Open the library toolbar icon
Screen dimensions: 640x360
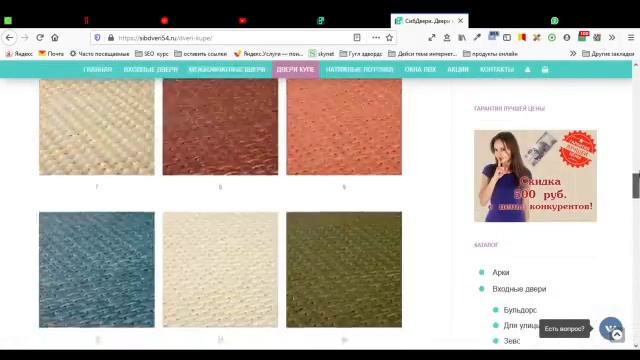click(462, 38)
